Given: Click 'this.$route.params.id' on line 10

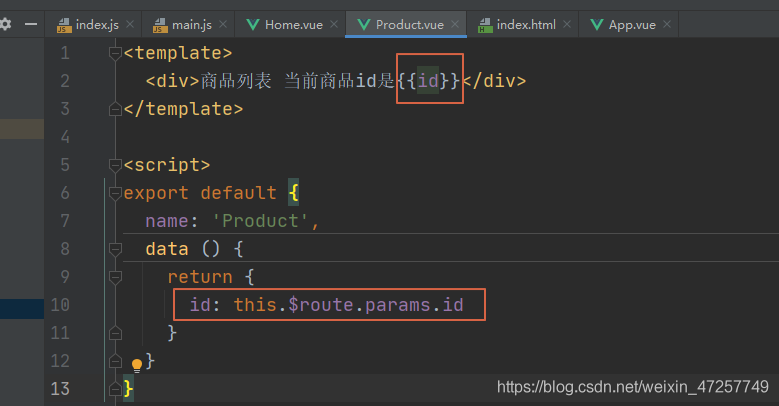Looking at the screenshot, I should coord(349,305).
